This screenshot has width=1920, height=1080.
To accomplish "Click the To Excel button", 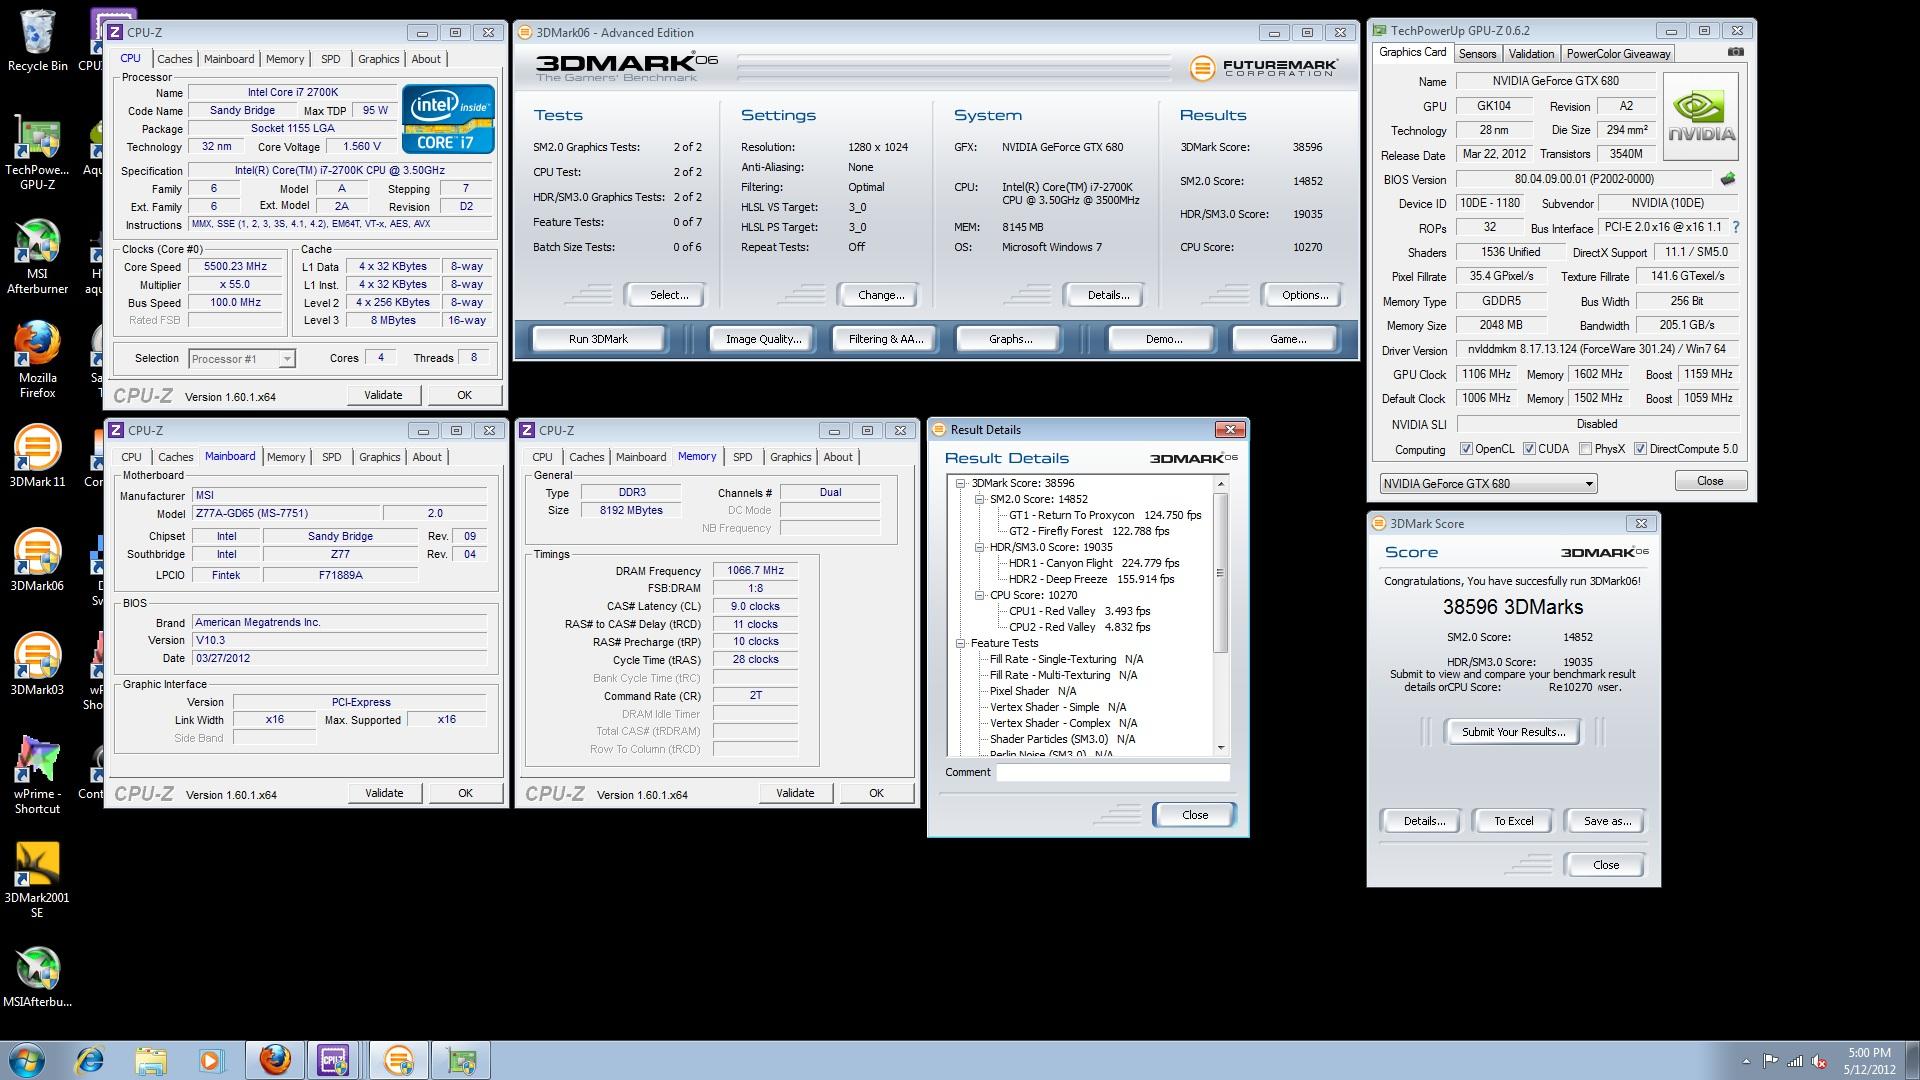I will point(1513,821).
